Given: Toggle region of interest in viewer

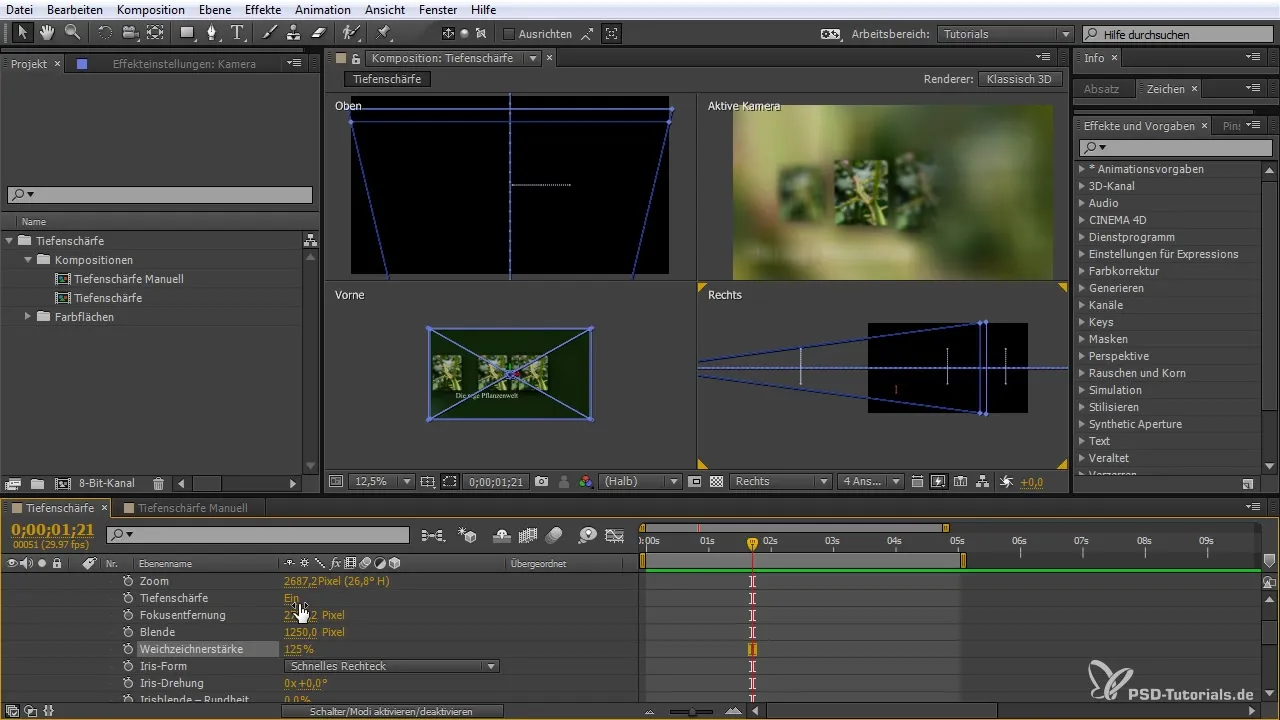Looking at the screenshot, I should [695, 481].
